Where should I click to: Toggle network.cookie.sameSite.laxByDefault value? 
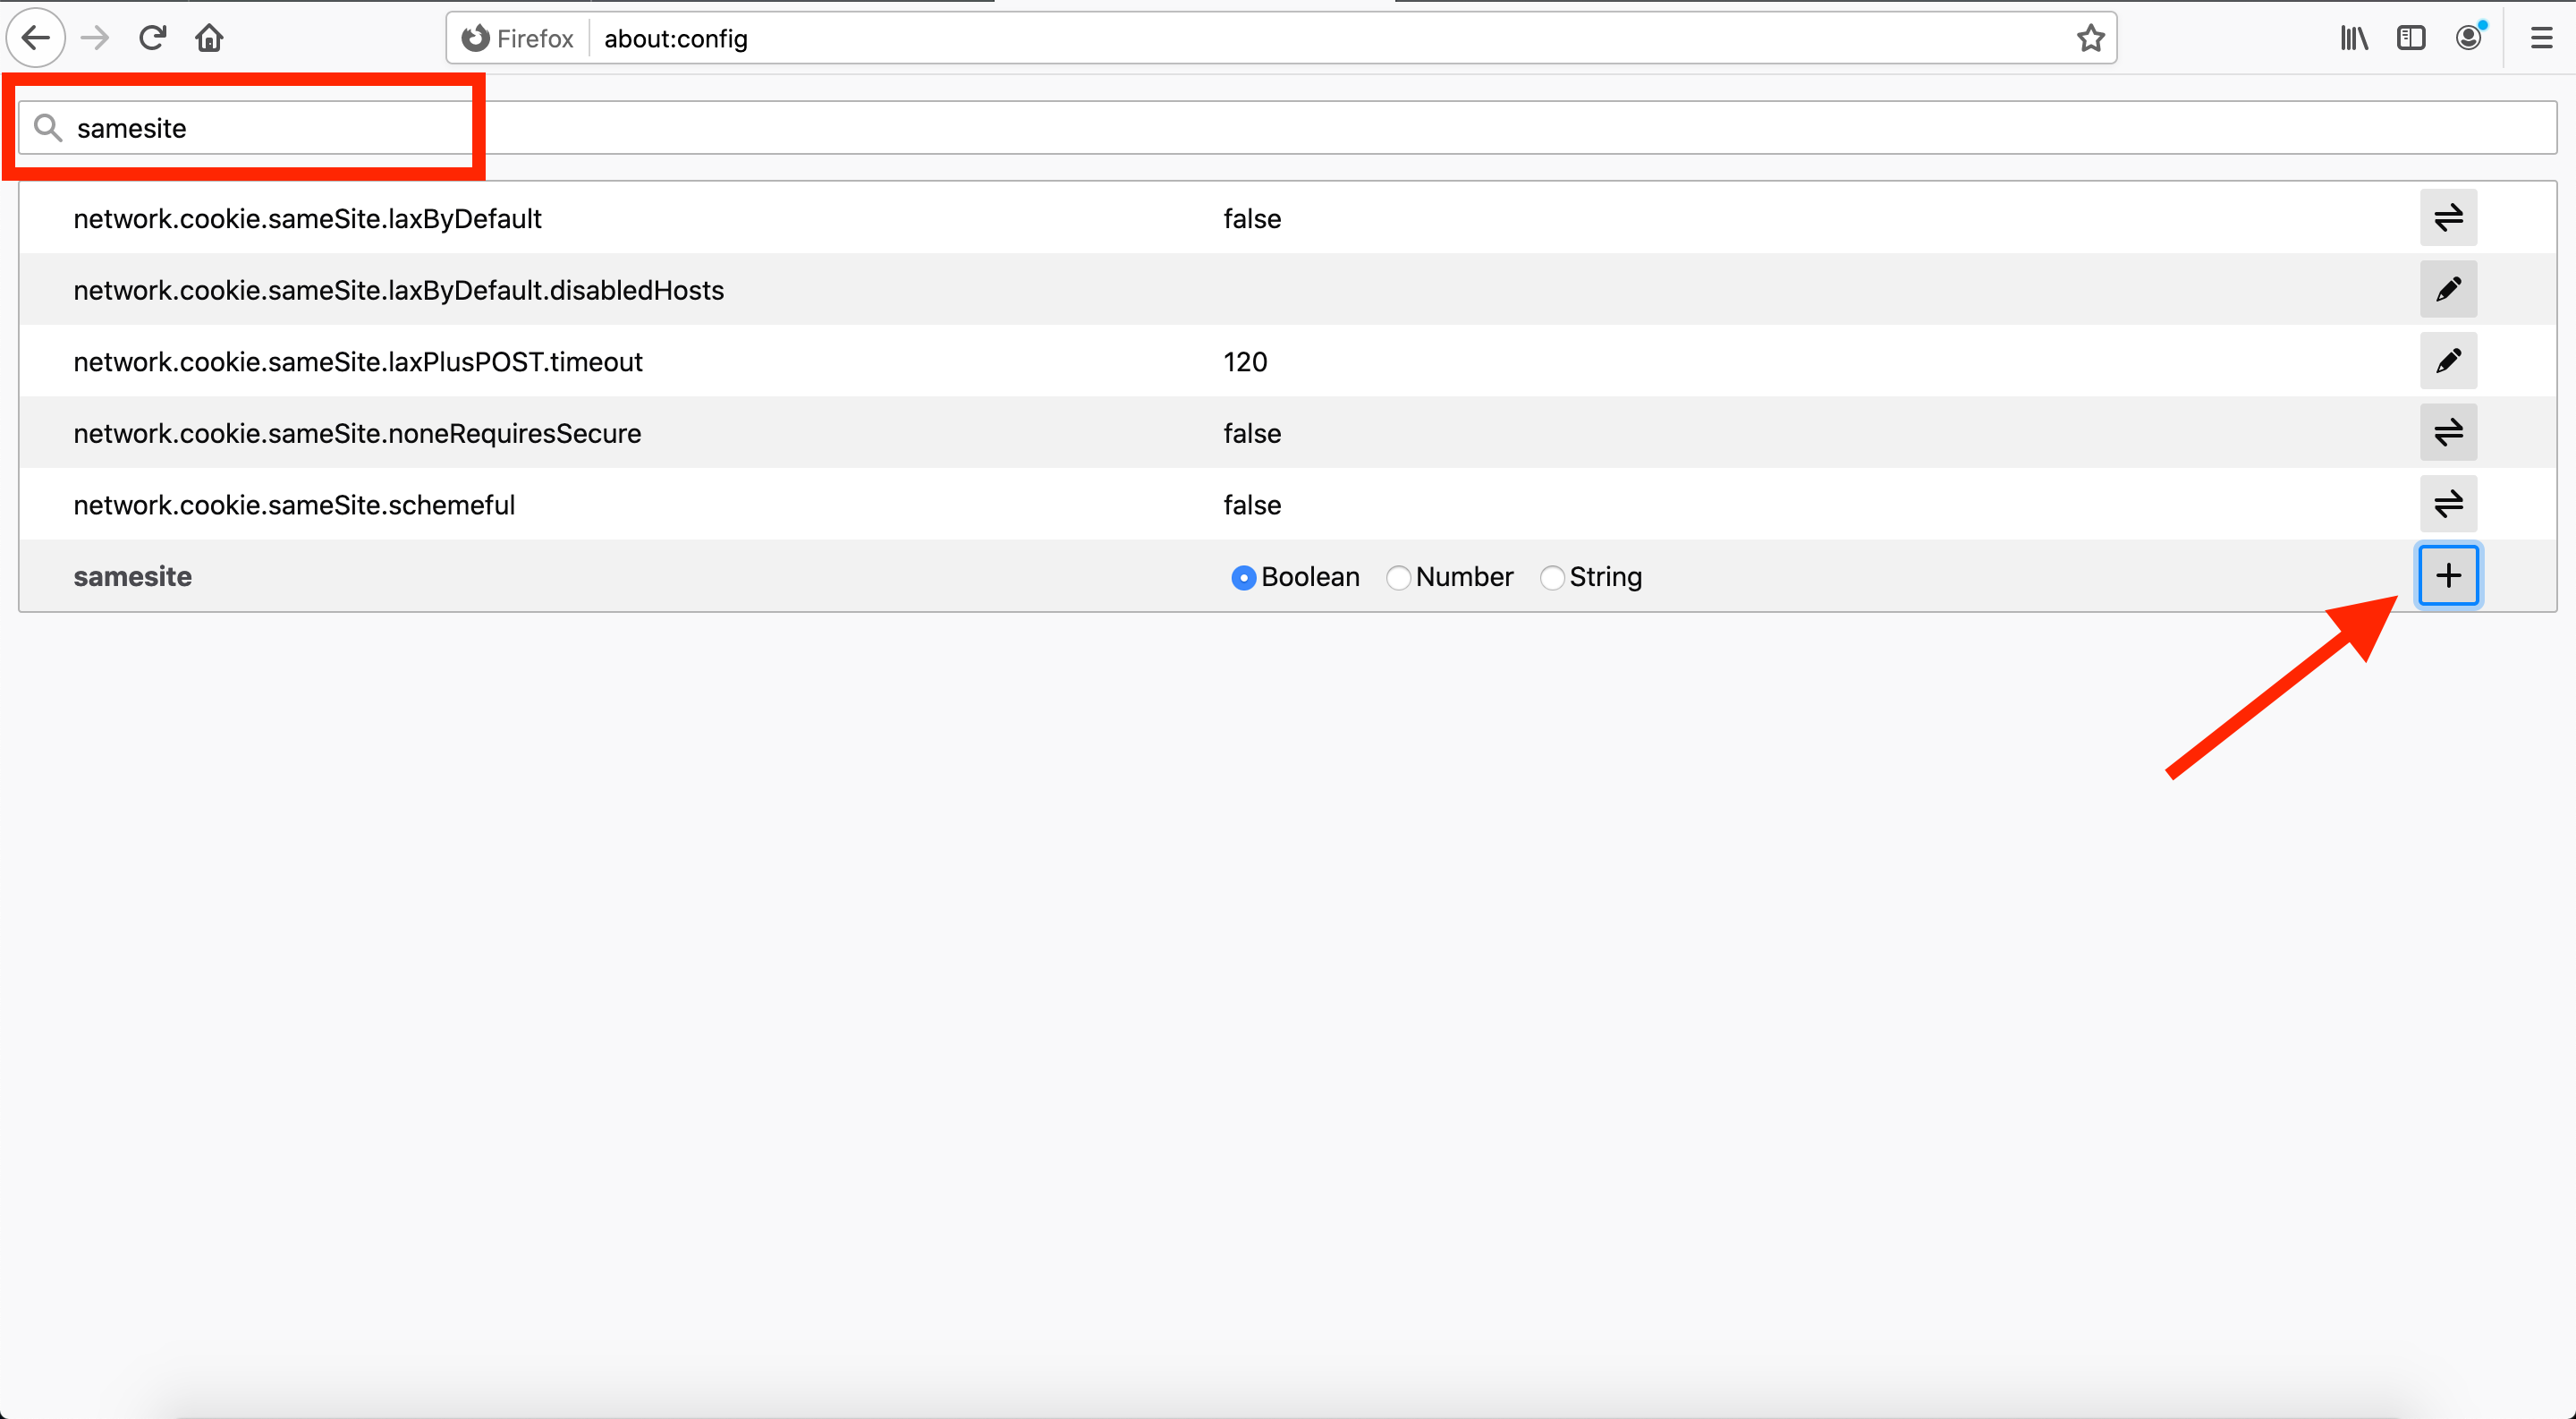2447,218
